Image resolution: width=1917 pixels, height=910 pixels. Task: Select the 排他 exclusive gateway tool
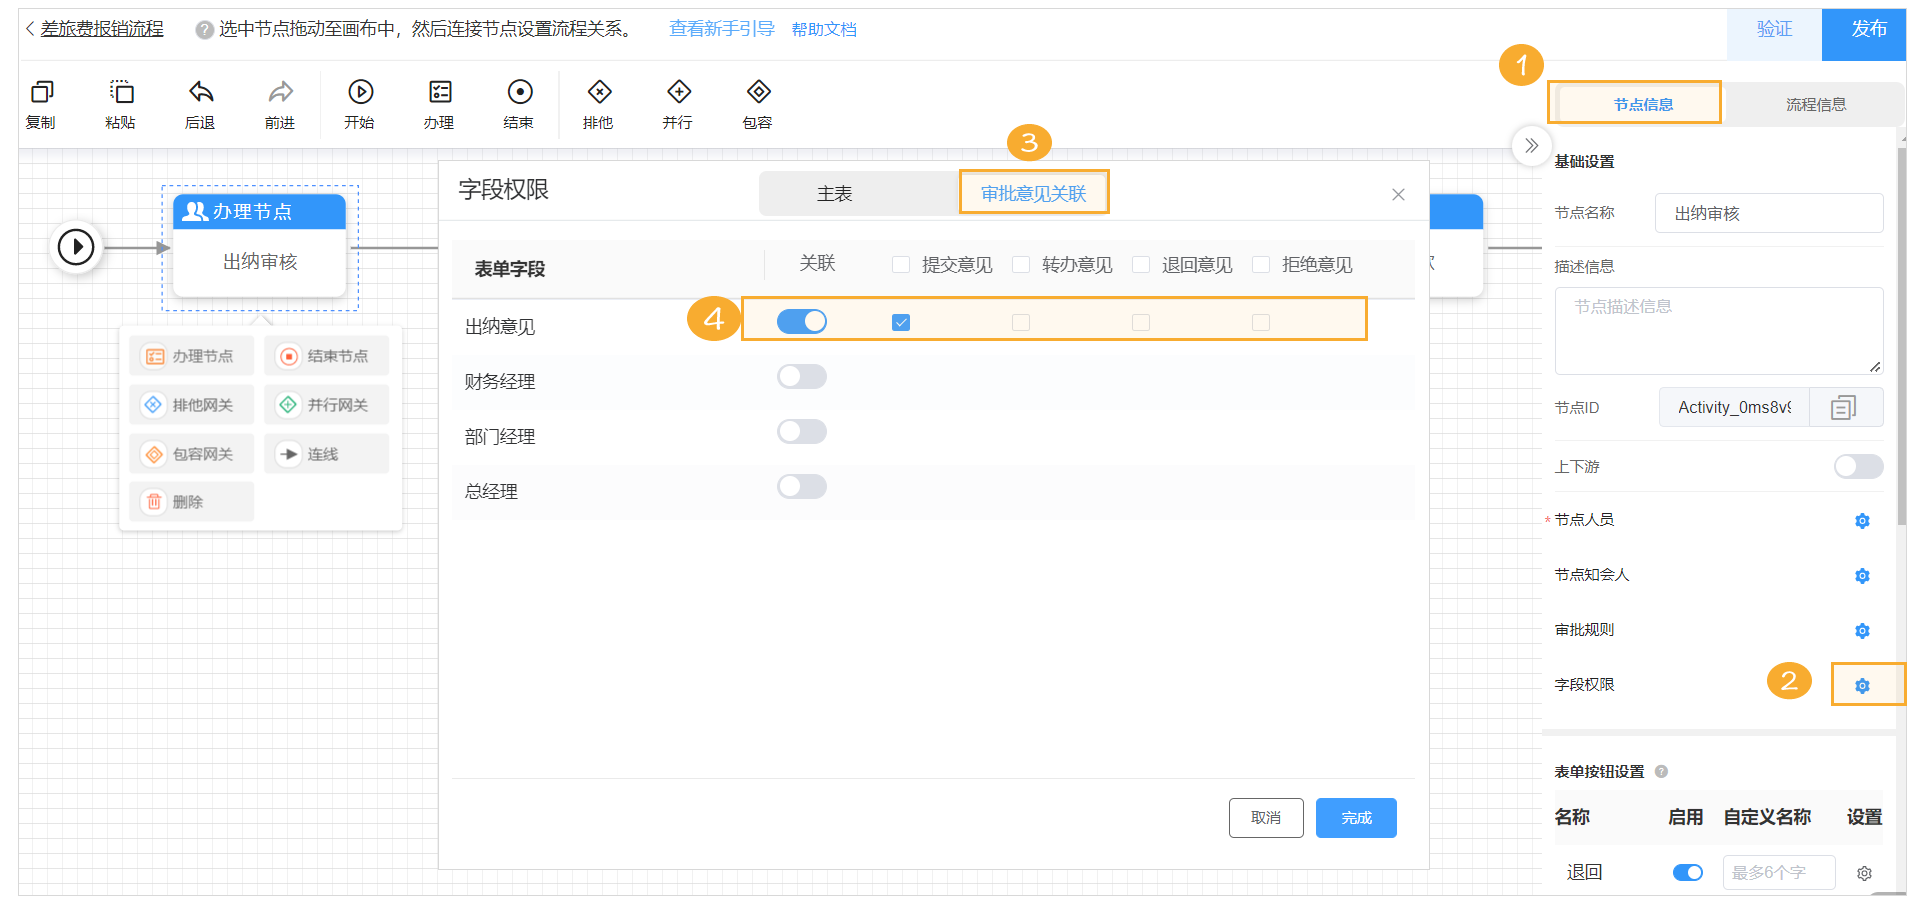point(598,103)
